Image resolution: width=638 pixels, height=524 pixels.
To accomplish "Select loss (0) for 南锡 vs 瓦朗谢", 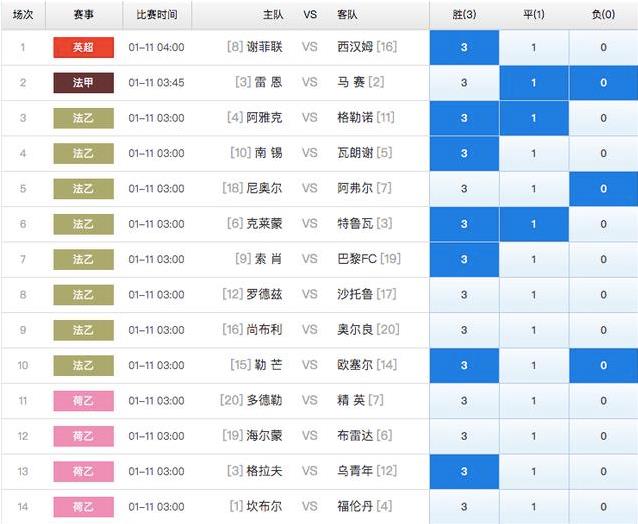I will pyautogui.click(x=603, y=154).
